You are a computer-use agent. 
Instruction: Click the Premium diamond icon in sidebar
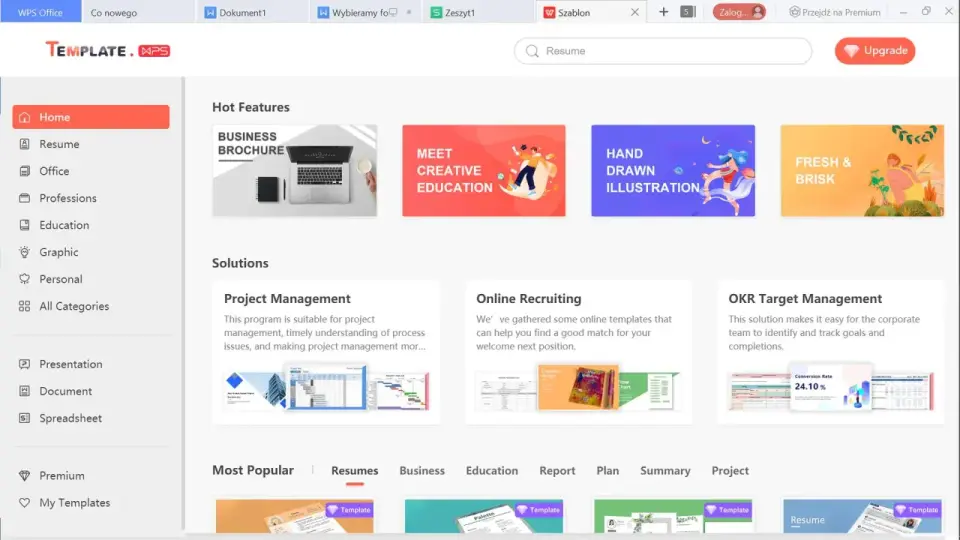24,476
